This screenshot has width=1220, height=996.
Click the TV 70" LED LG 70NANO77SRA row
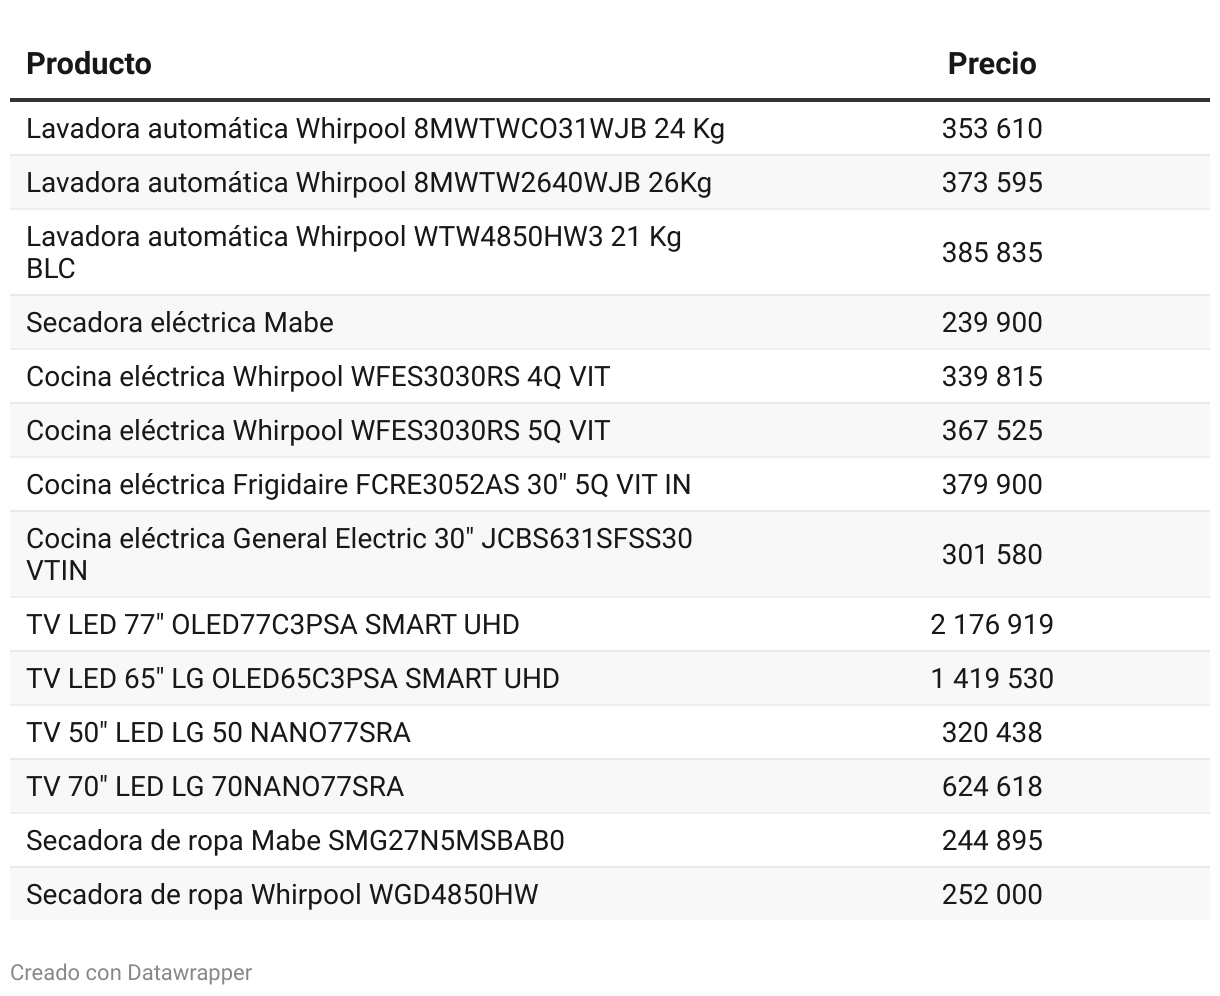tap(610, 787)
